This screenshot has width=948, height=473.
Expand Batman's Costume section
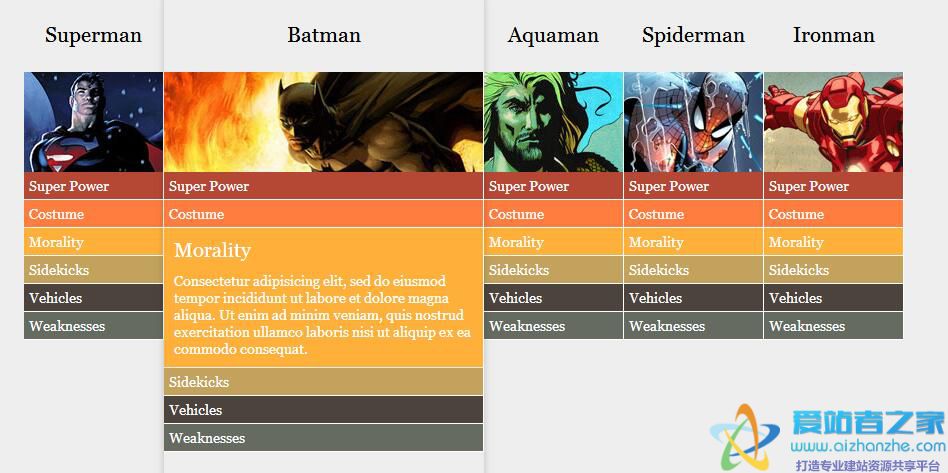[323, 214]
